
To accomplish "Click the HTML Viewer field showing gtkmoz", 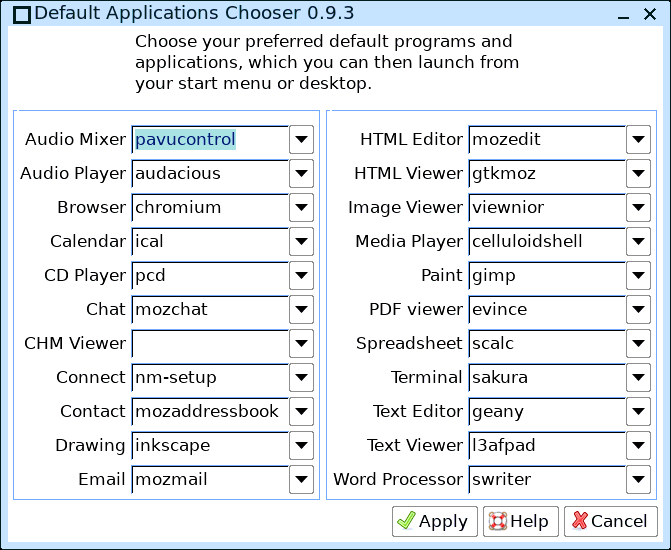I will point(547,173).
